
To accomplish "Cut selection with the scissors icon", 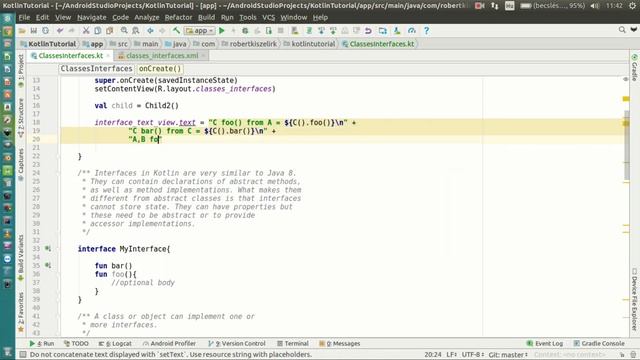I will click(86, 31).
